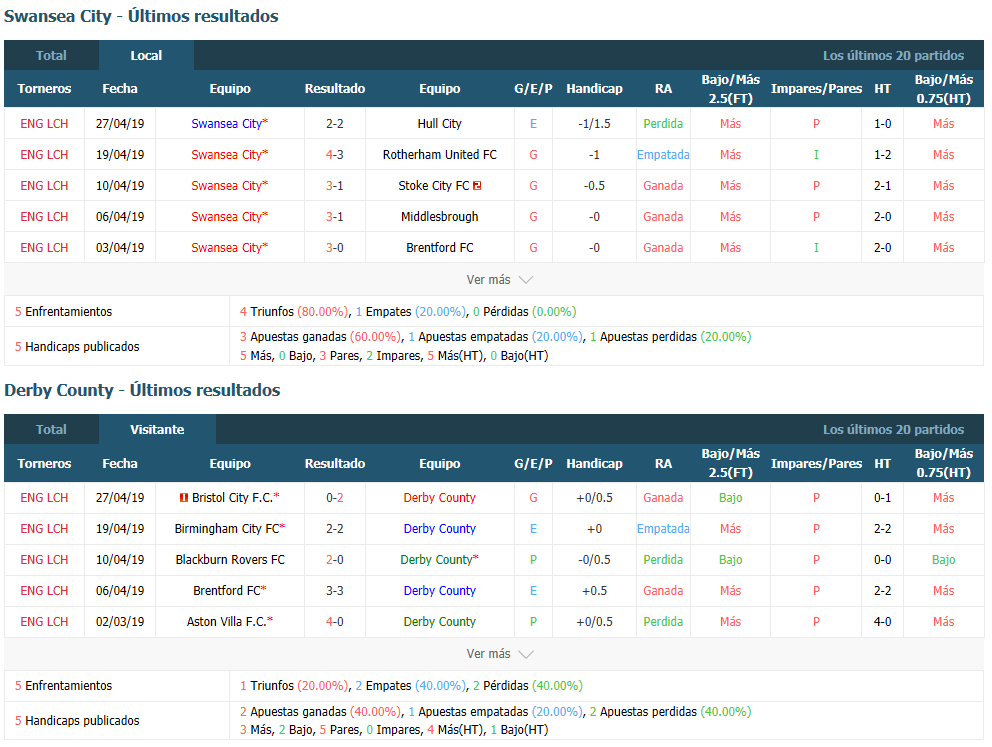Click the 'Derby County - Últimos resultados' heading

pyautogui.click(x=142, y=390)
